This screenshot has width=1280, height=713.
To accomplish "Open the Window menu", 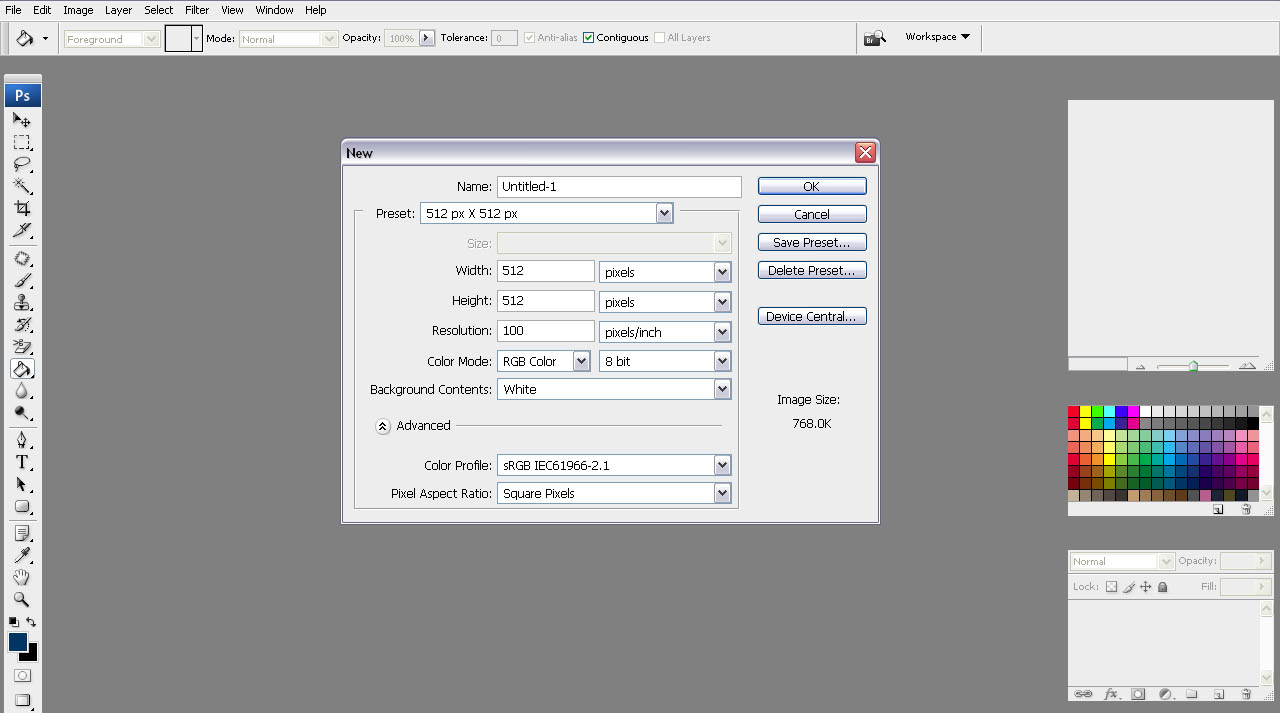I will pos(274,10).
